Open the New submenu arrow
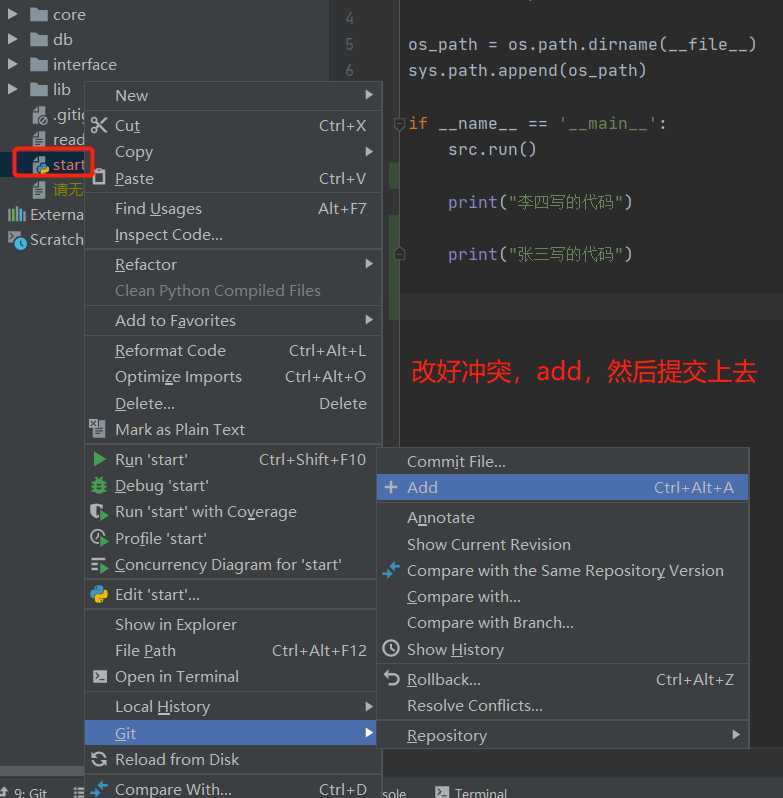This screenshot has width=783, height=798. click(x=369, y=95)
